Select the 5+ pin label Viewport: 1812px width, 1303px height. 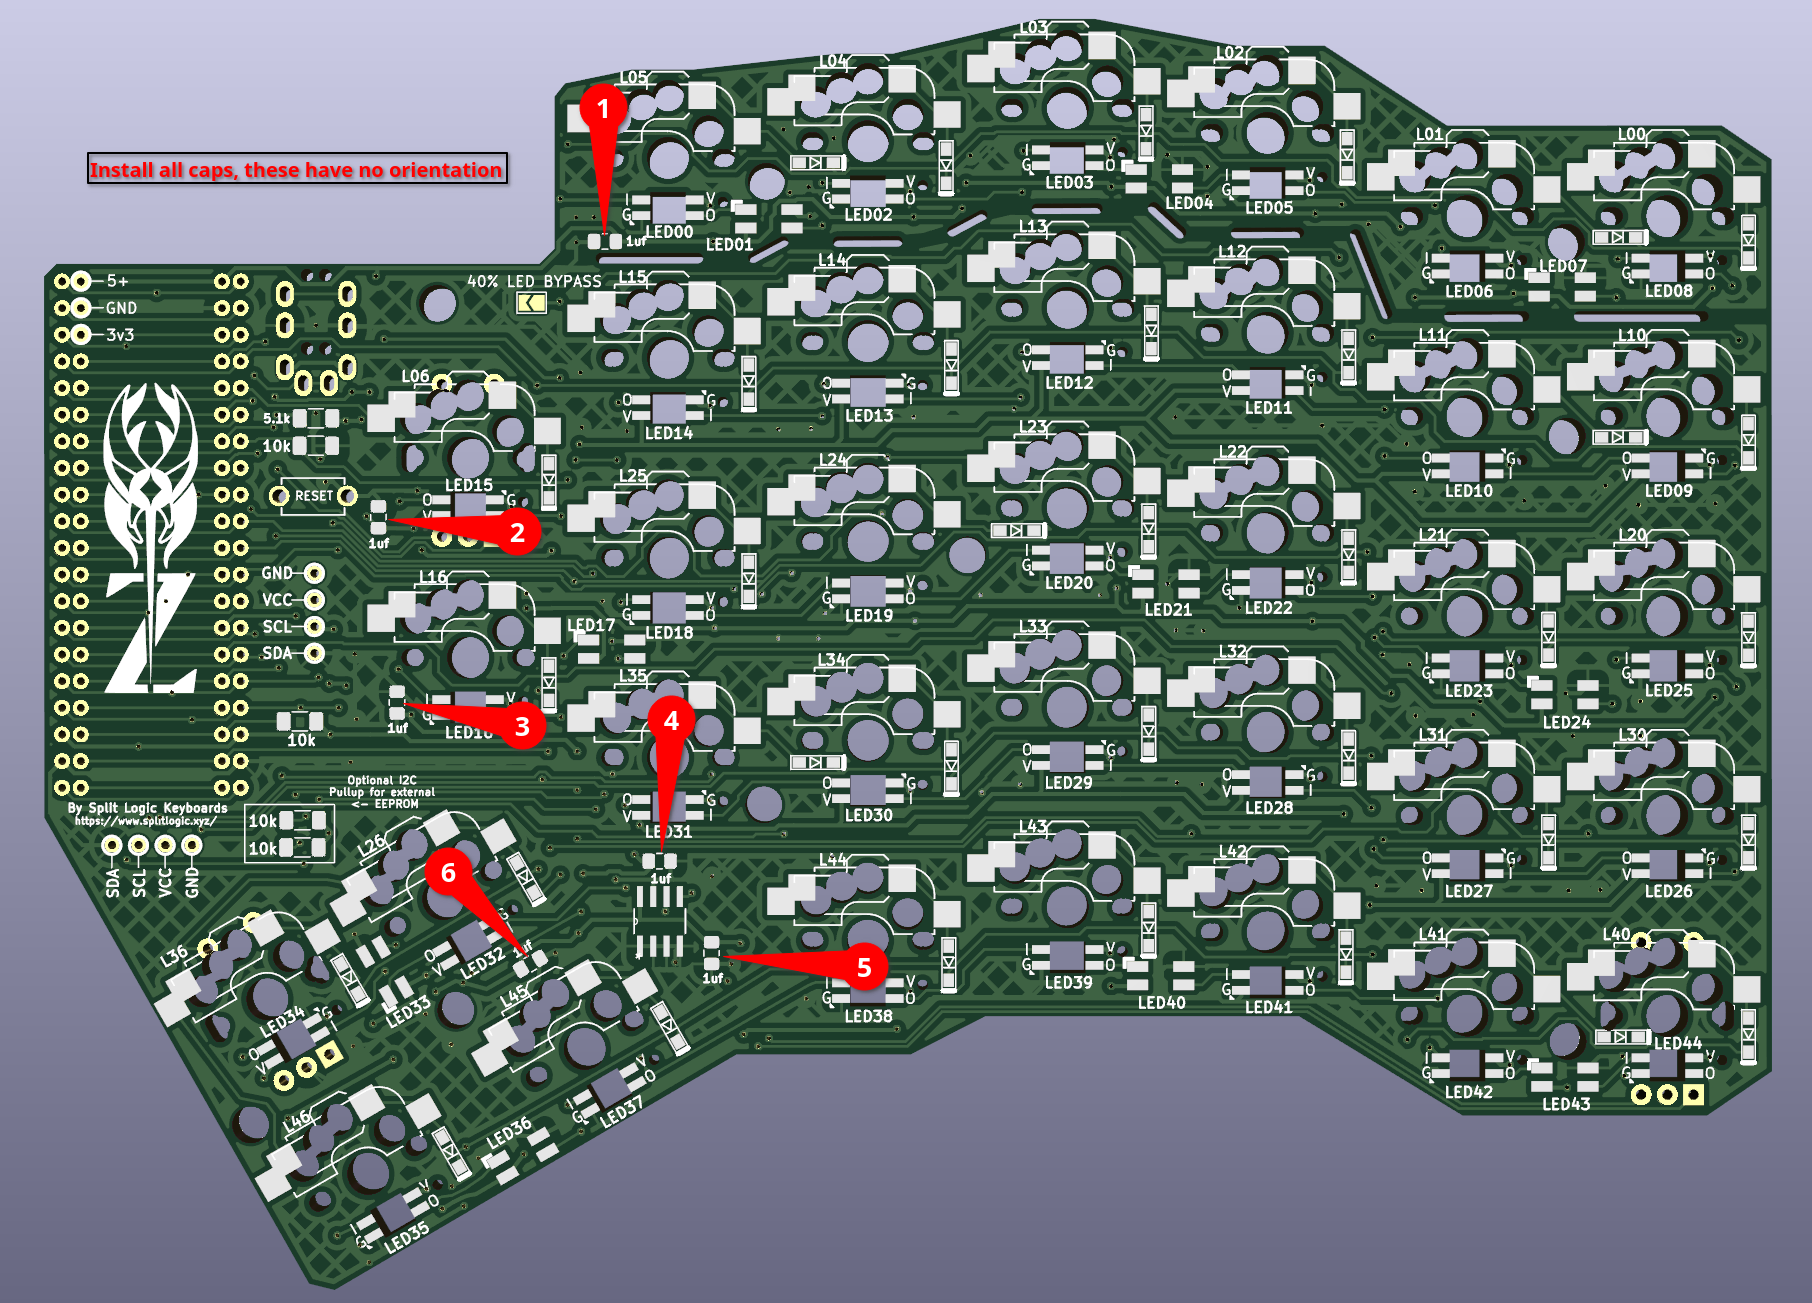(118, 281)
